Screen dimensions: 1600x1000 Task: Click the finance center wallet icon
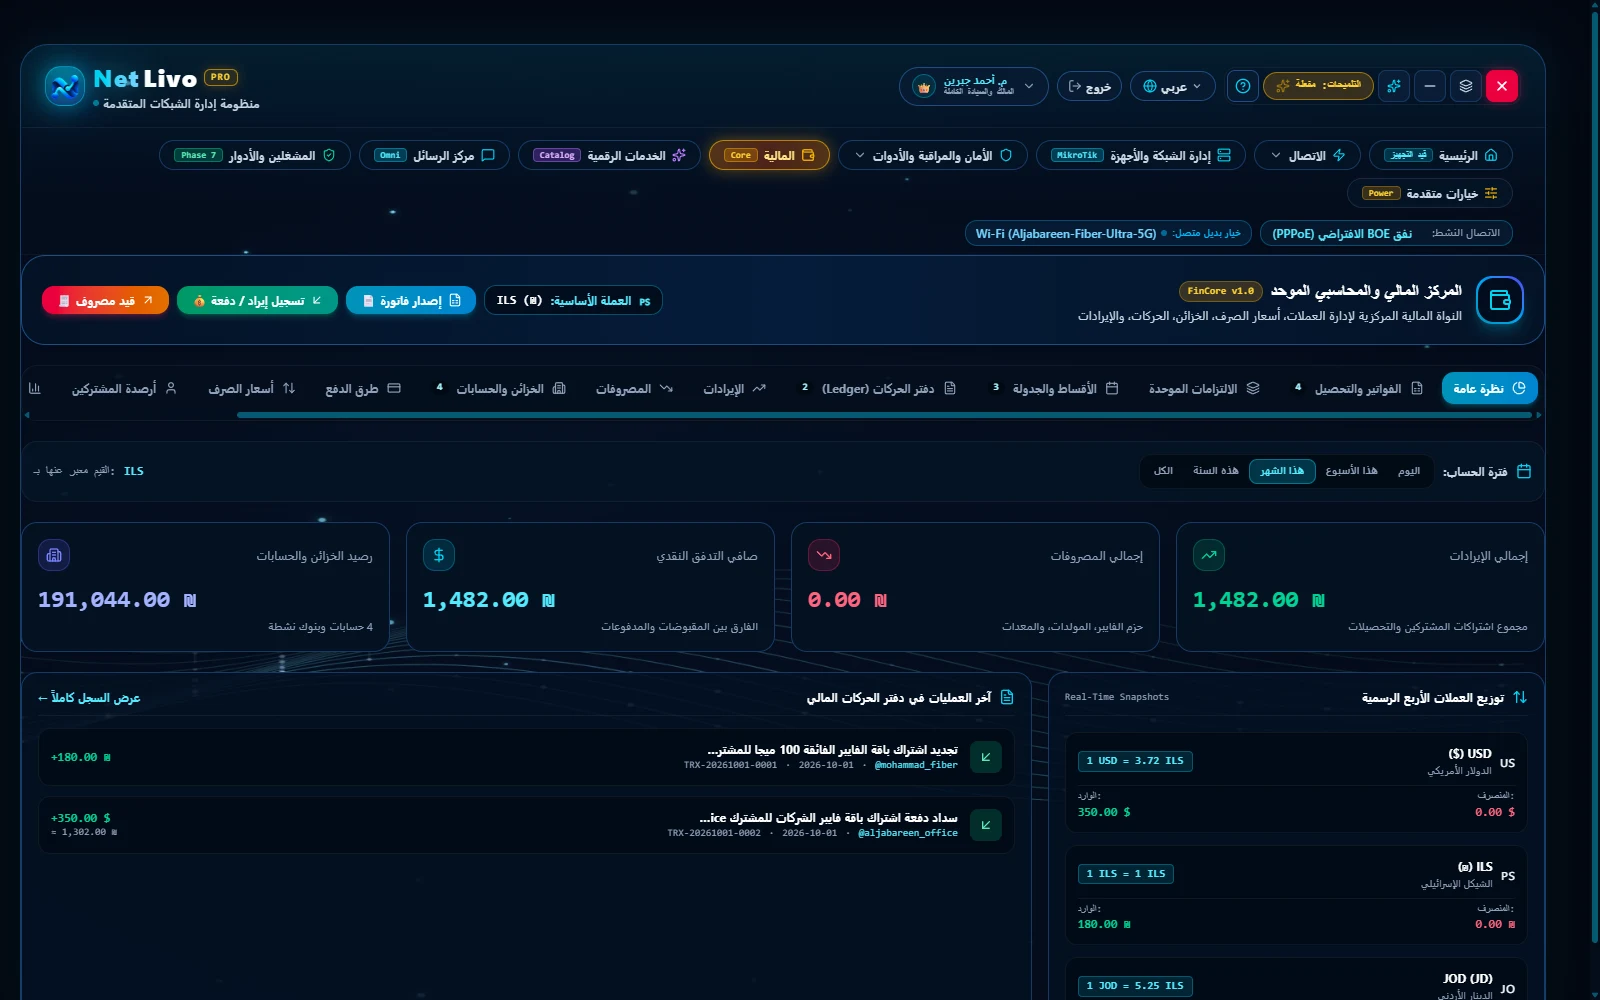pos(1500,300)
